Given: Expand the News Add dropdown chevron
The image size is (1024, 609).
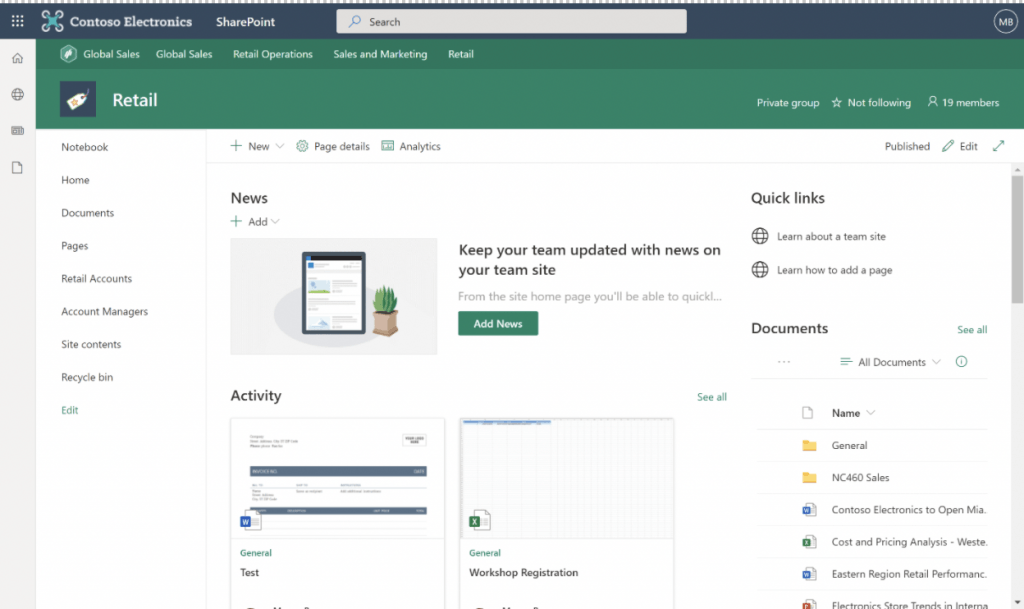Looking at the screenshot, I should pyautogui.click(x=275, y=222).
